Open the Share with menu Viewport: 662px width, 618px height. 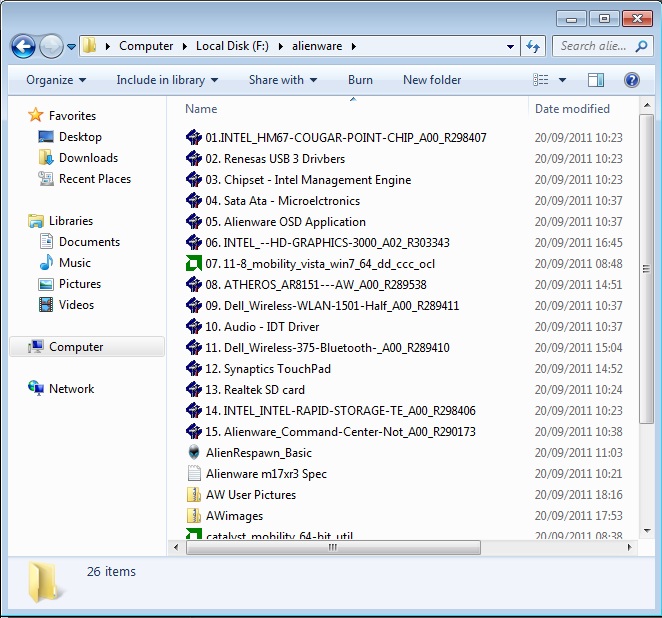tap(282, 80)
